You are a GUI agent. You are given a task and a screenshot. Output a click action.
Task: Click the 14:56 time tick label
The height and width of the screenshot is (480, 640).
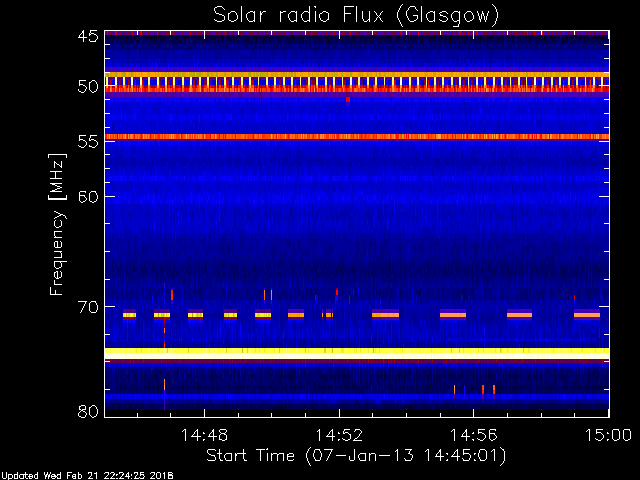click(473, 435)
